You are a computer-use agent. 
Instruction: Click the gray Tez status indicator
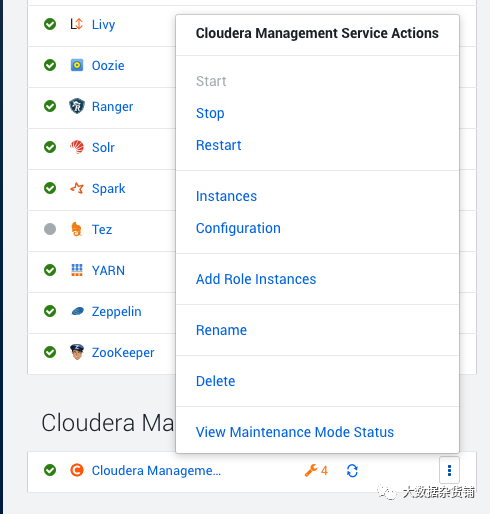[50, 229]
